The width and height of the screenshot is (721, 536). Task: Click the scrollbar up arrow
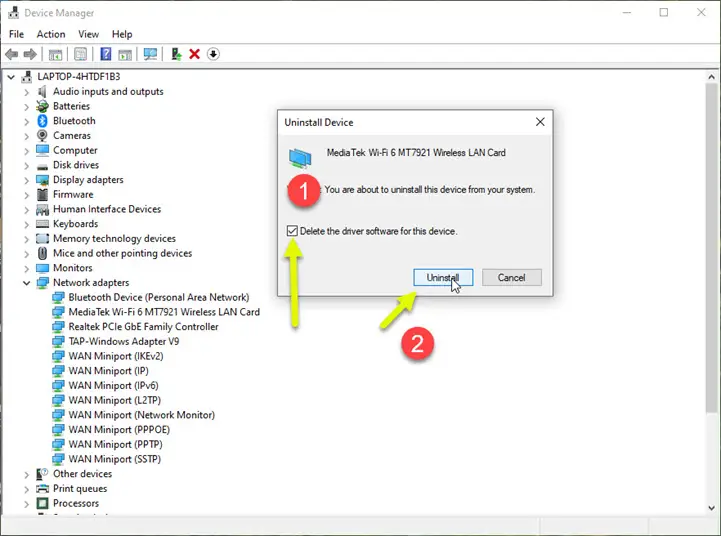point(711,77)
